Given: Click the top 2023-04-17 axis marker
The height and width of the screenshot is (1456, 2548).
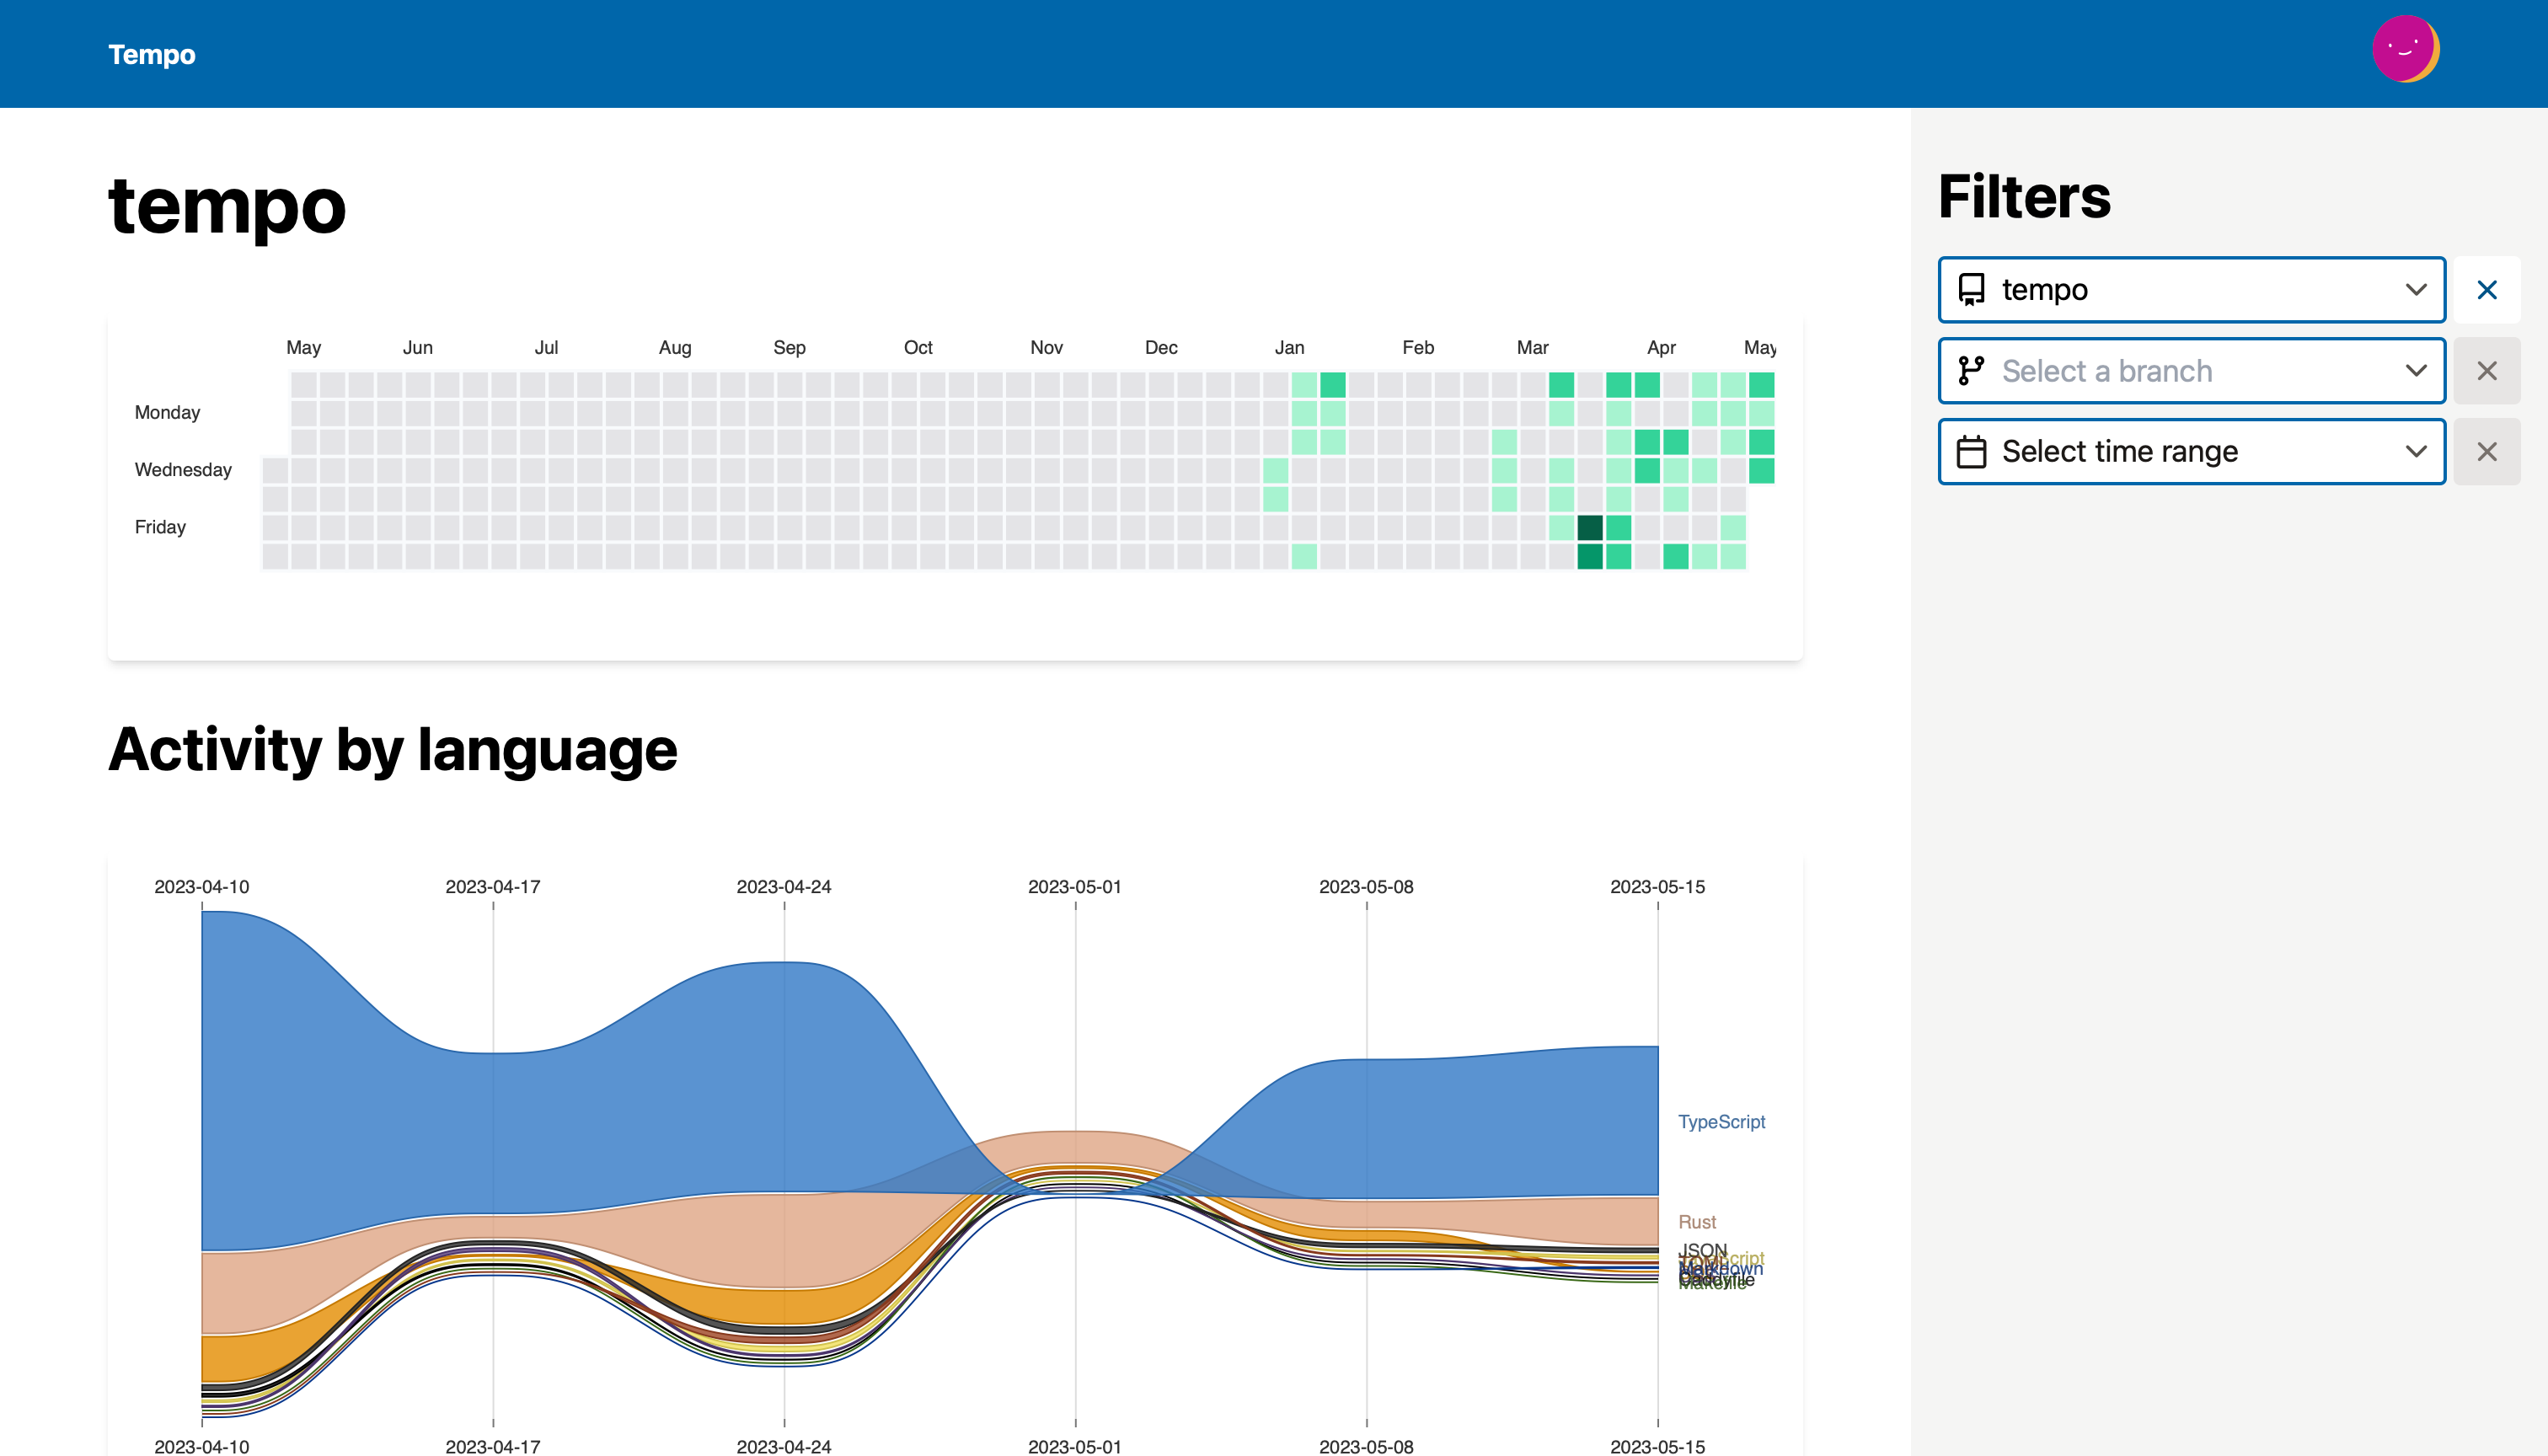Looking at the screenshot, I should pos(492,887).
